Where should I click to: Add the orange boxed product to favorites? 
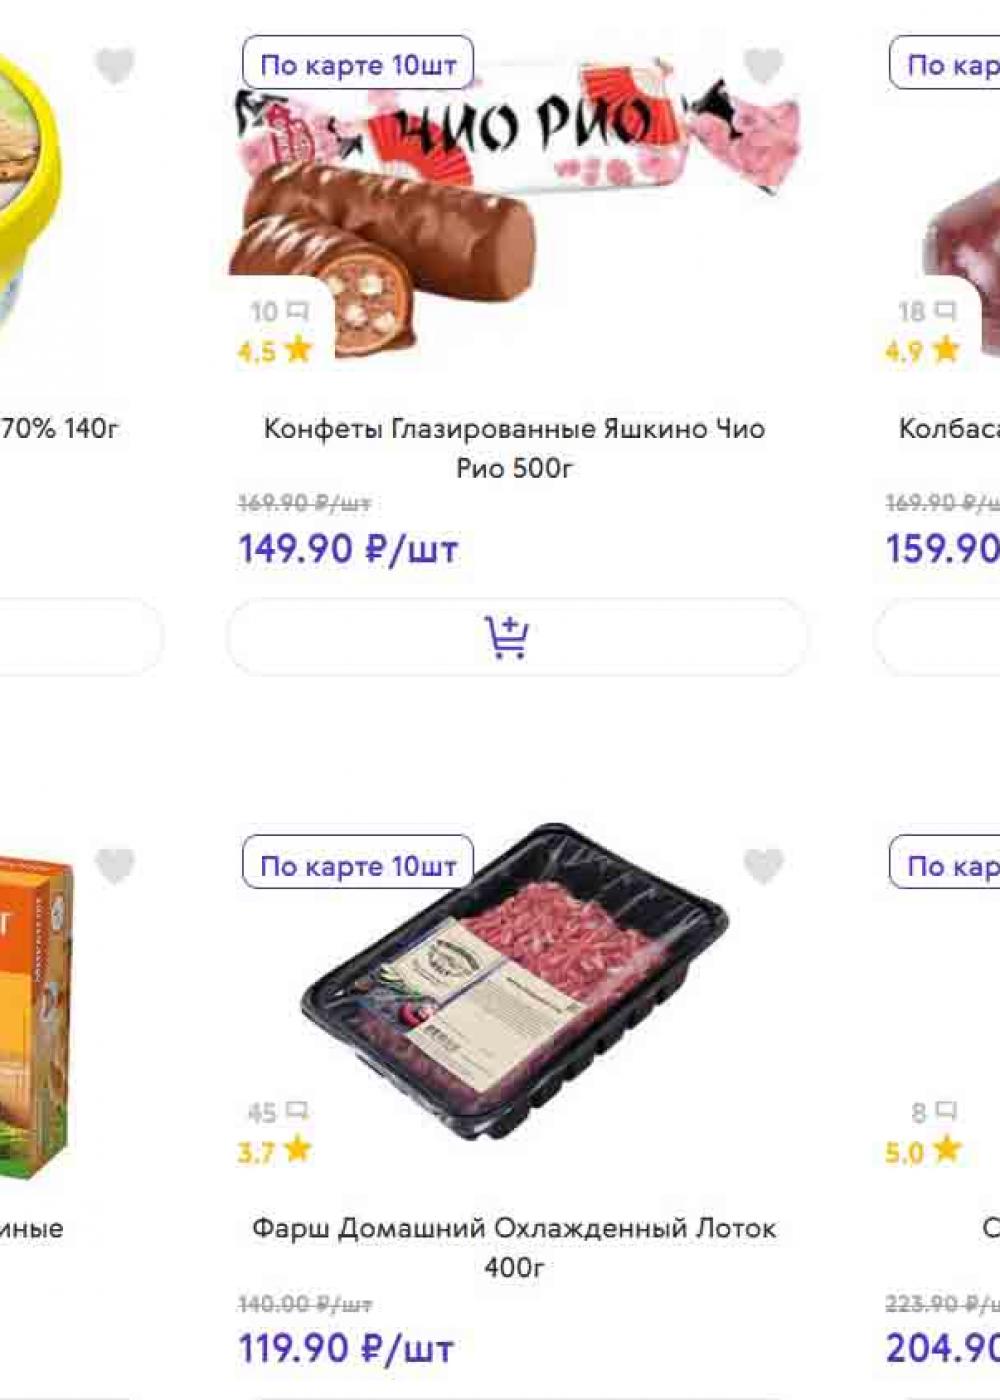point(115,866)
